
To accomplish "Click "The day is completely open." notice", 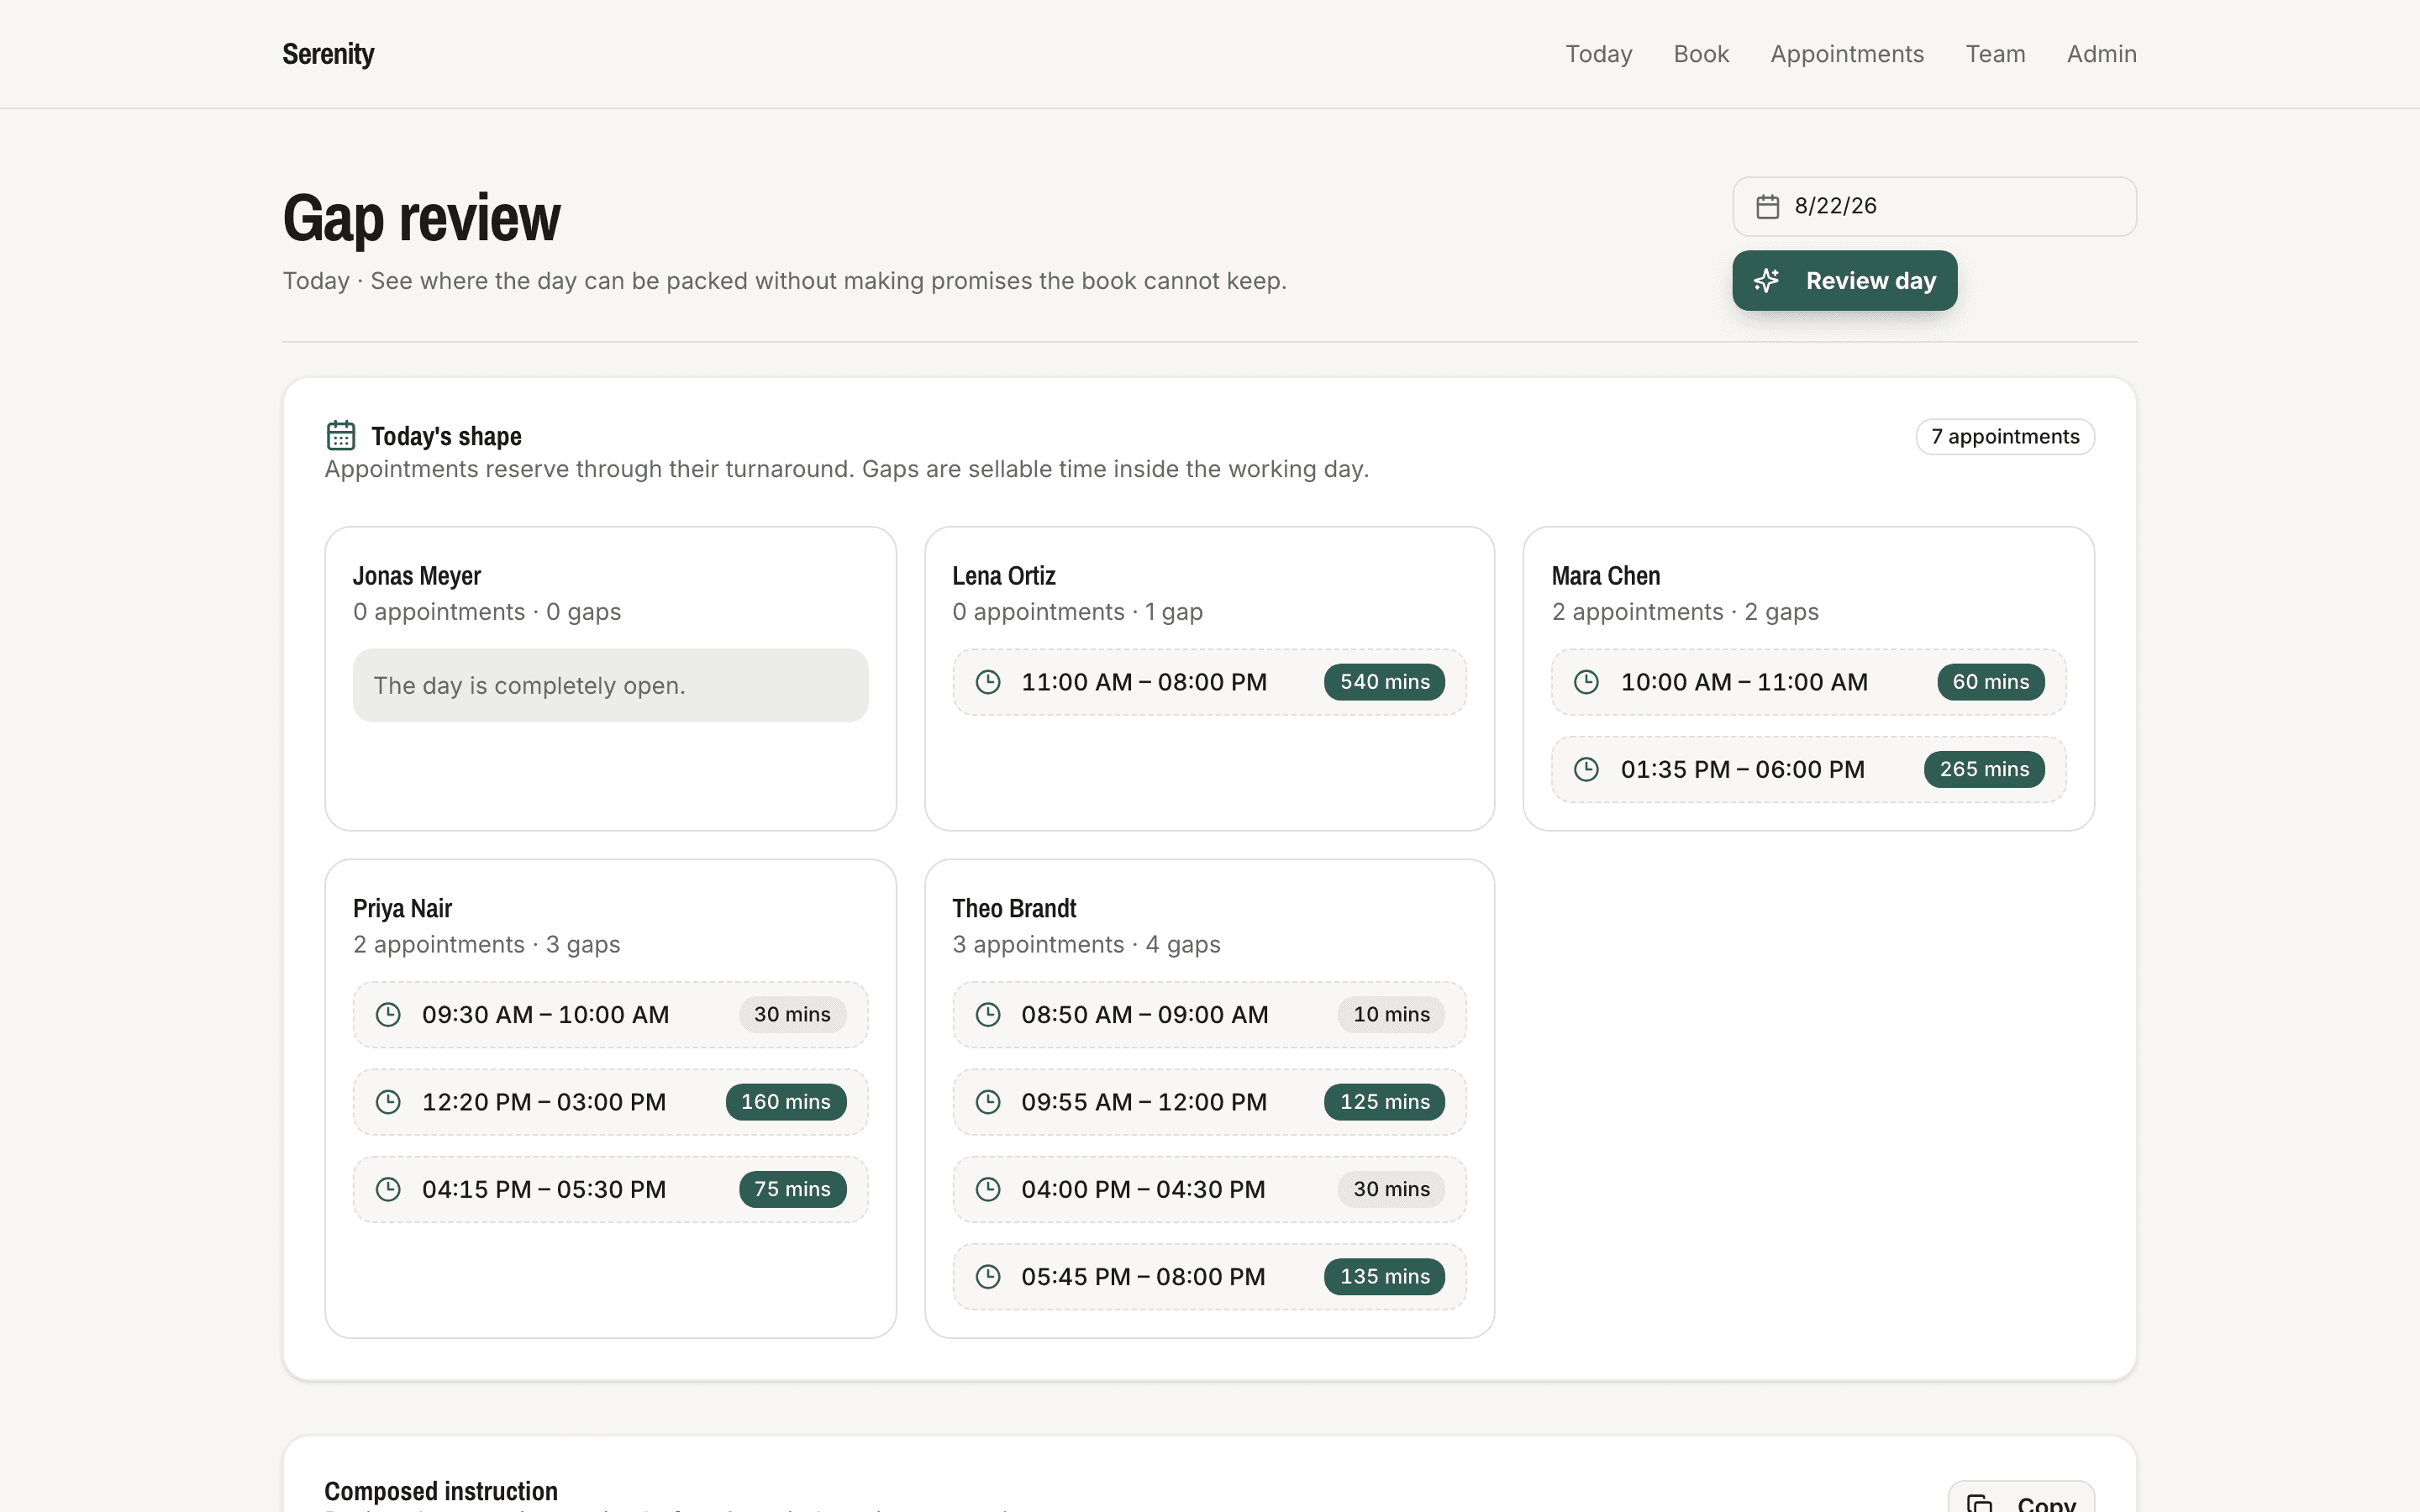I will [610, 686].
